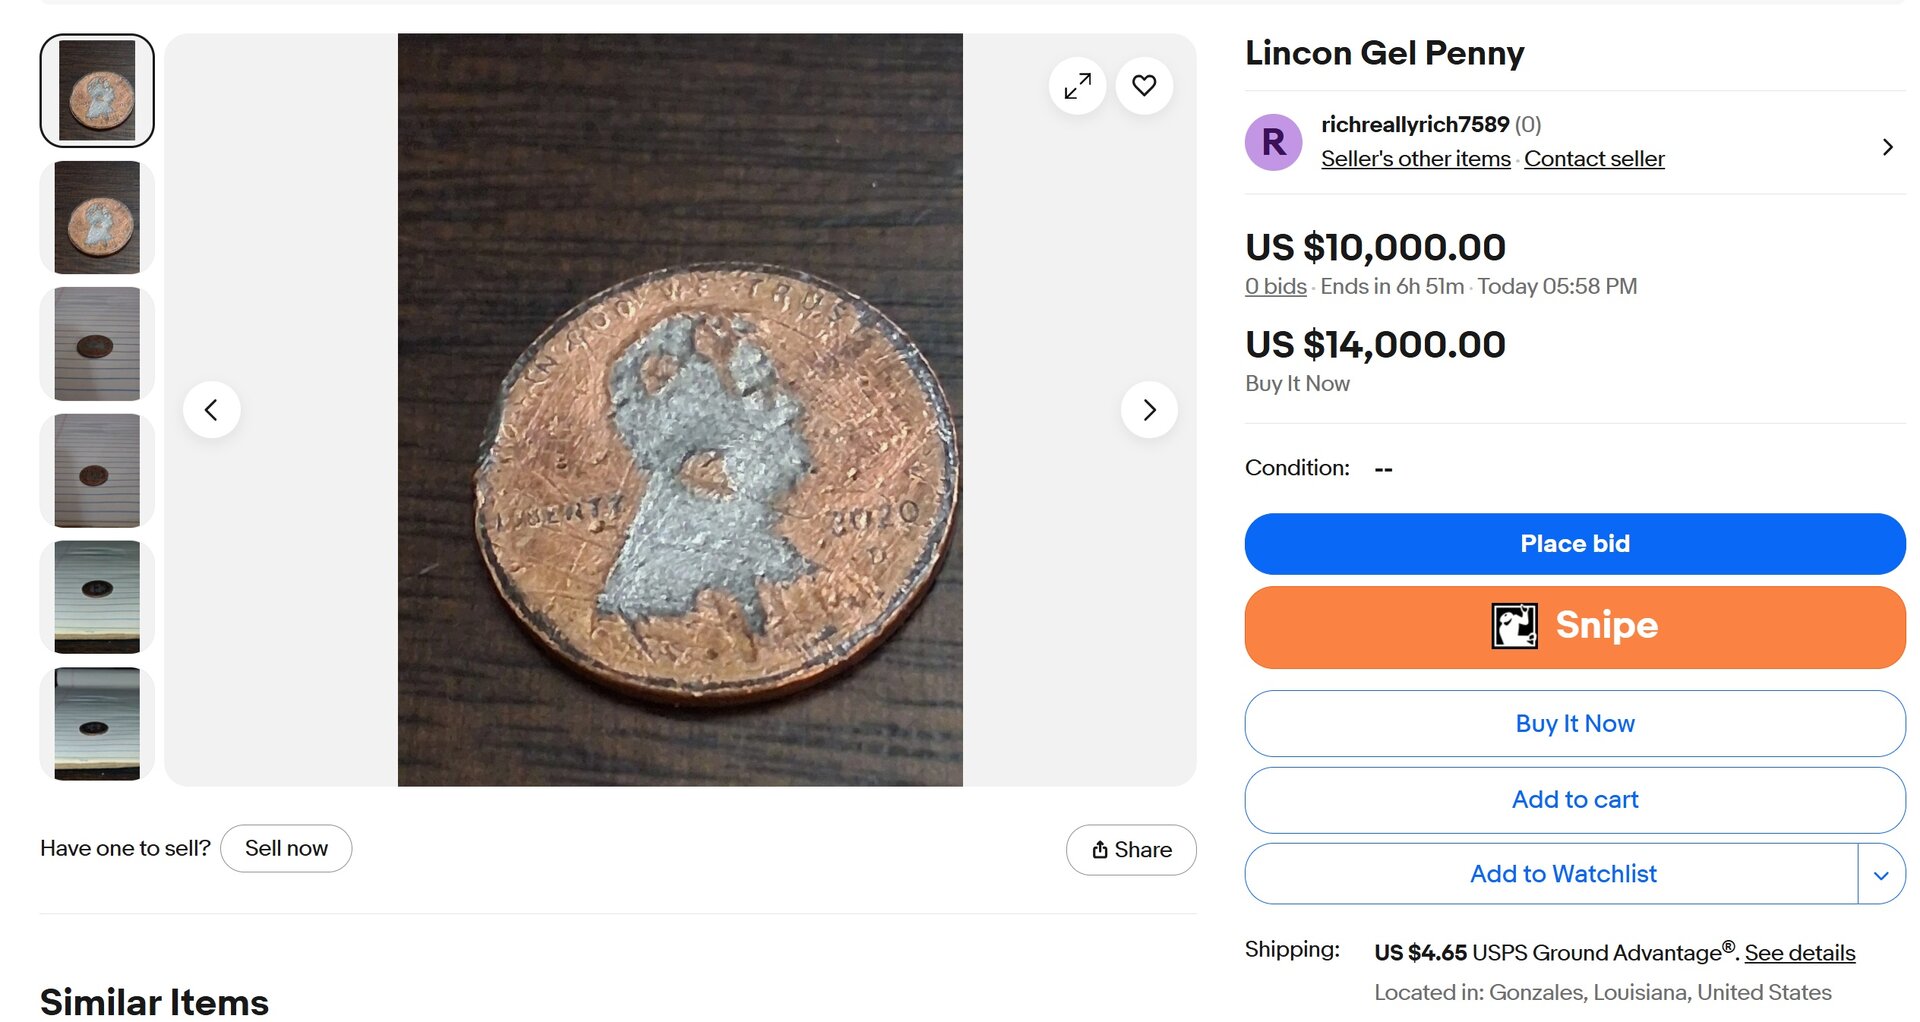The width and height of the screenshot is (1920, 1022).
Task: Buy the penny now for $14,000
Action: pyautogui.click(x=1574, y=723)
